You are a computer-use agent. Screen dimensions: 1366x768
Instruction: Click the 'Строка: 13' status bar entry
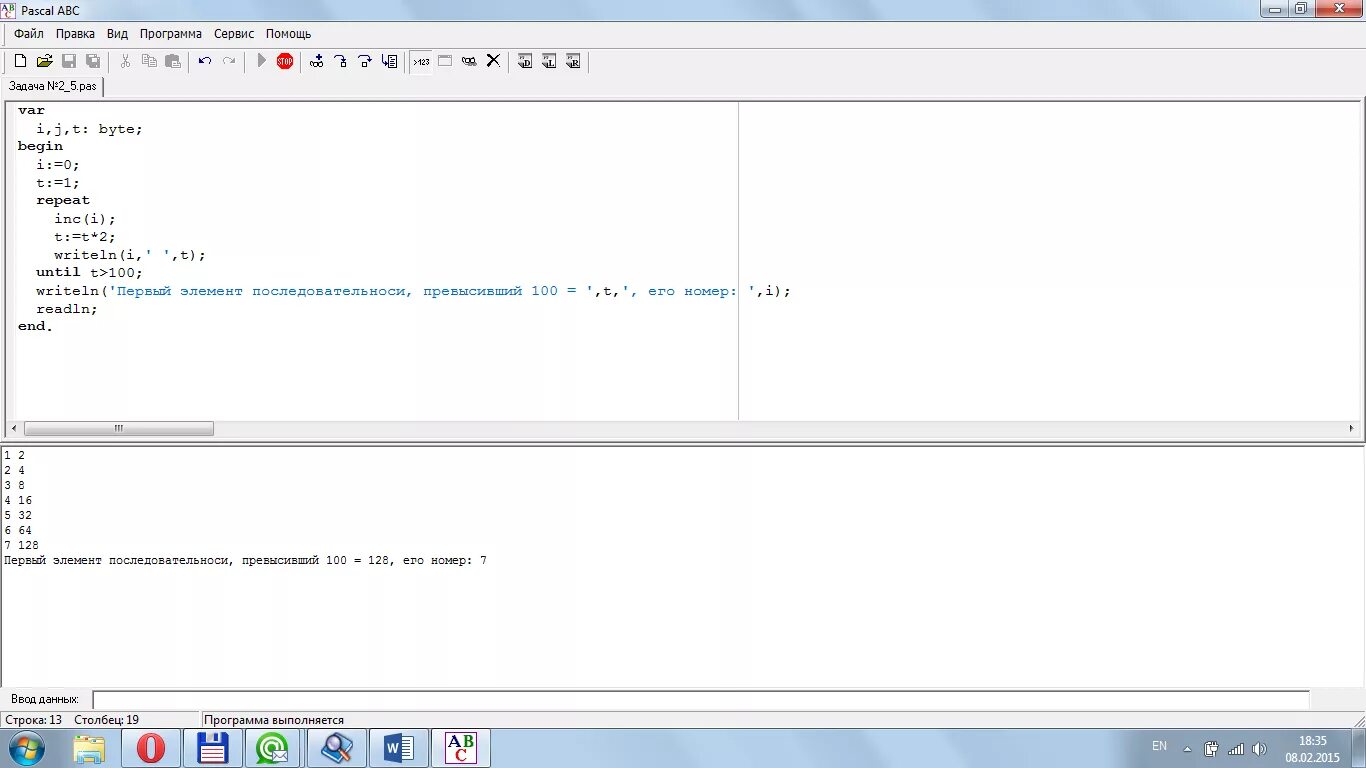tap(34, 720)
